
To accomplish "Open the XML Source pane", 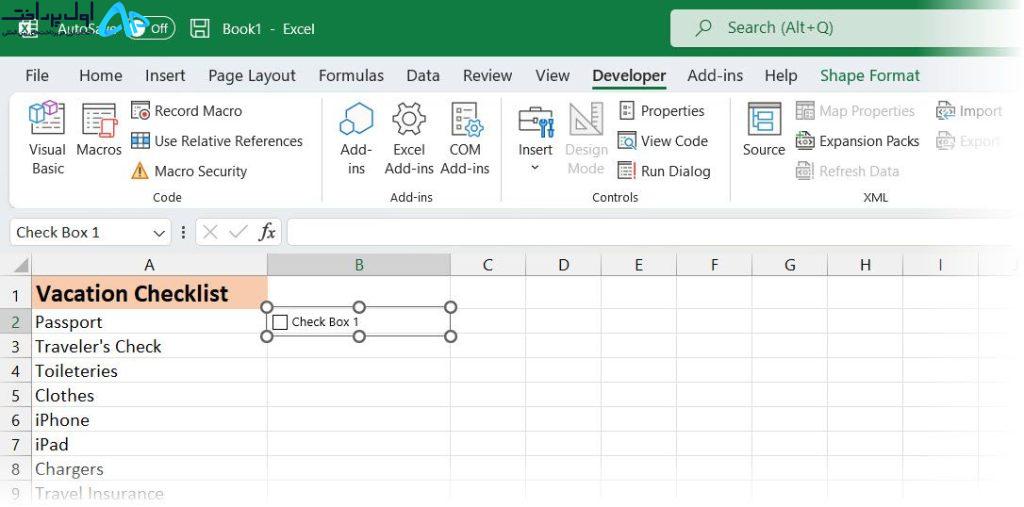I will tap(763, 129).
